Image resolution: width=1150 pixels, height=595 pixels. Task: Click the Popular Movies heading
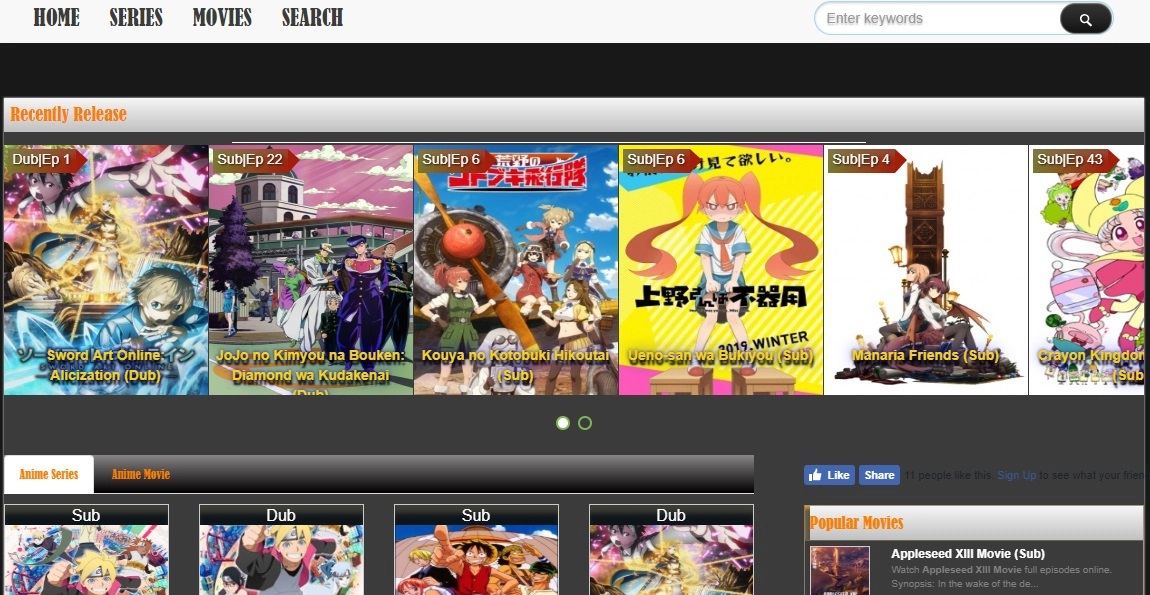coord(856,523)
